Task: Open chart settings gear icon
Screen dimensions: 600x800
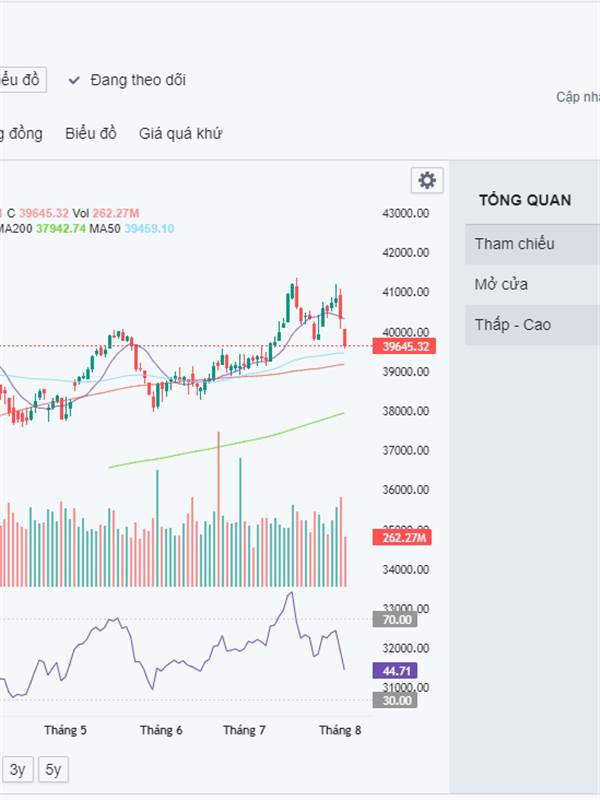Action: (427, 180)
